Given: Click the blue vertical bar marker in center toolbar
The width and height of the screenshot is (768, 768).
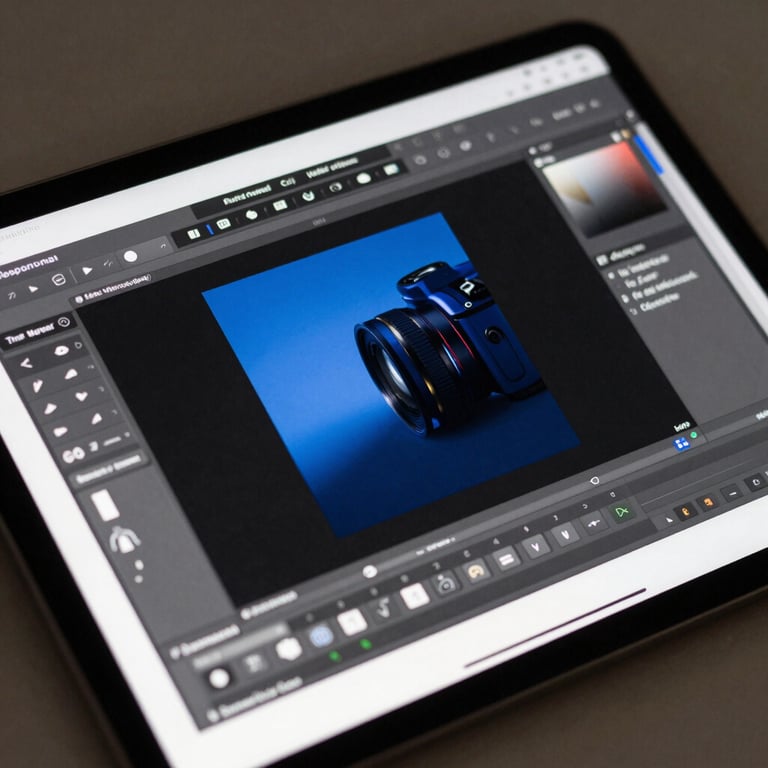Looking at the screenshot, I should pos(210,229).
